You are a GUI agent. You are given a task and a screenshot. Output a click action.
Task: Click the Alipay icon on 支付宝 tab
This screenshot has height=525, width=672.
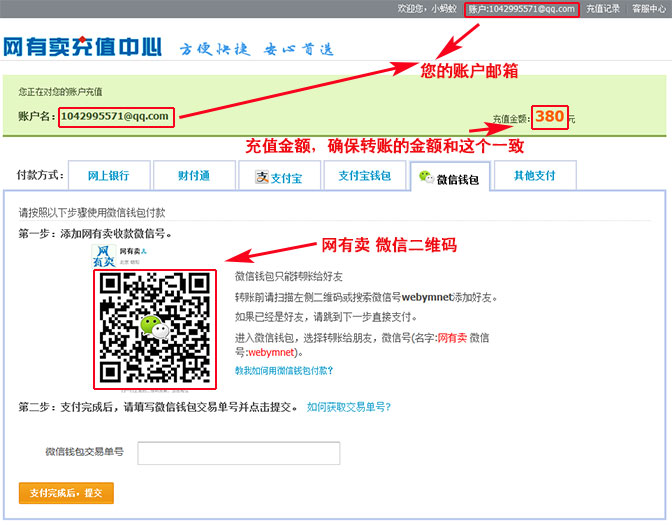[x=262, y=177]
